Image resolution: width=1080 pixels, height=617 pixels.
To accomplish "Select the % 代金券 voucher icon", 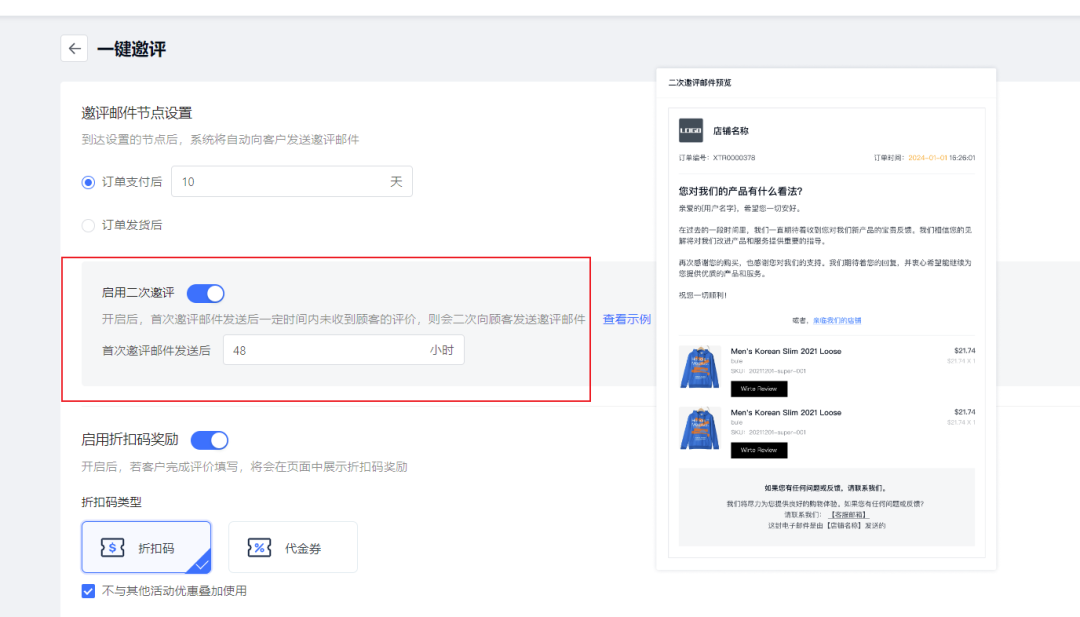I will point(259,547).
